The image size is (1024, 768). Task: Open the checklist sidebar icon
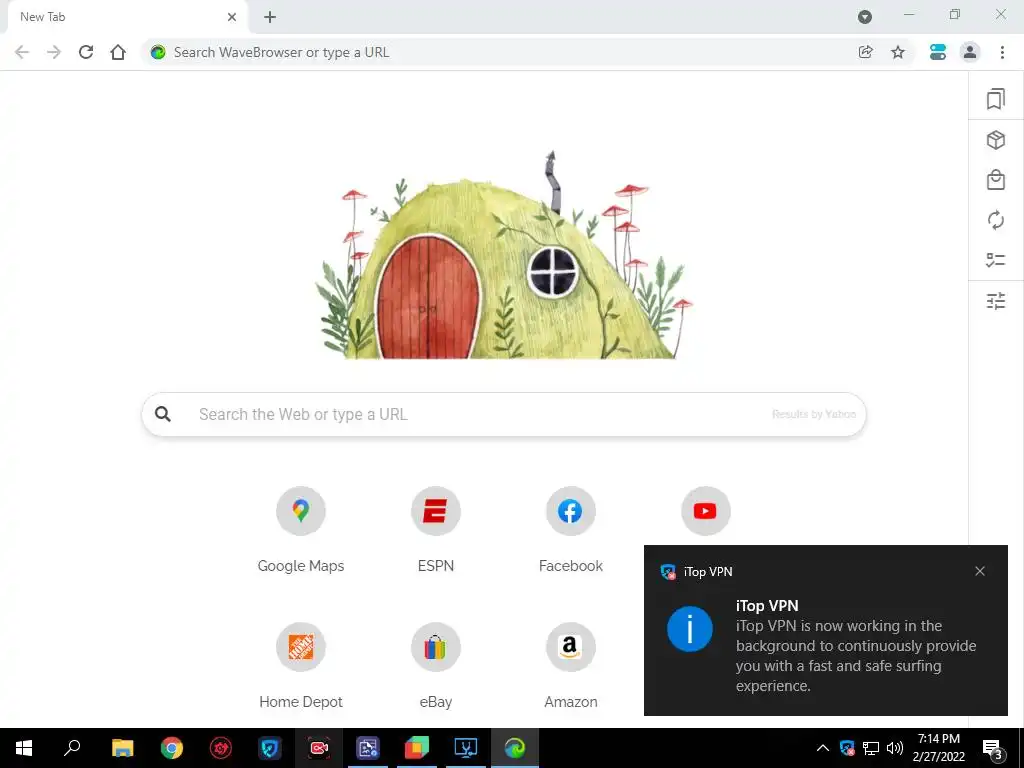click(995, 260)
